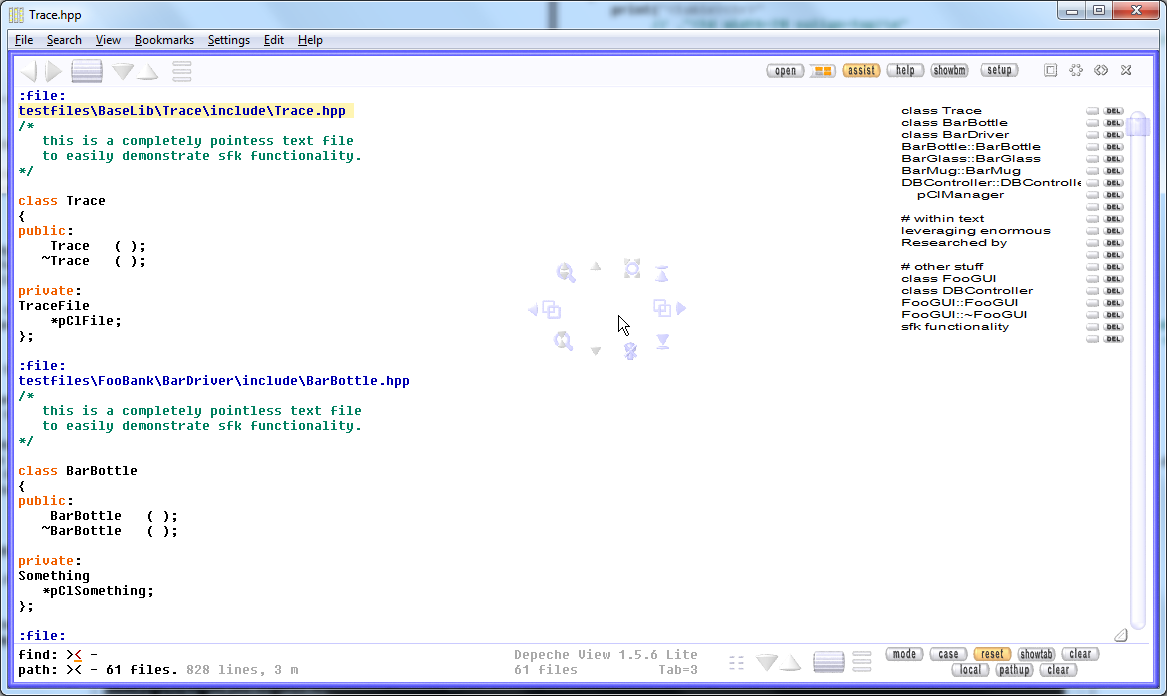This screenshot has height=696, width=1167.
Task: Click the open button
Action: coord(786,71)
